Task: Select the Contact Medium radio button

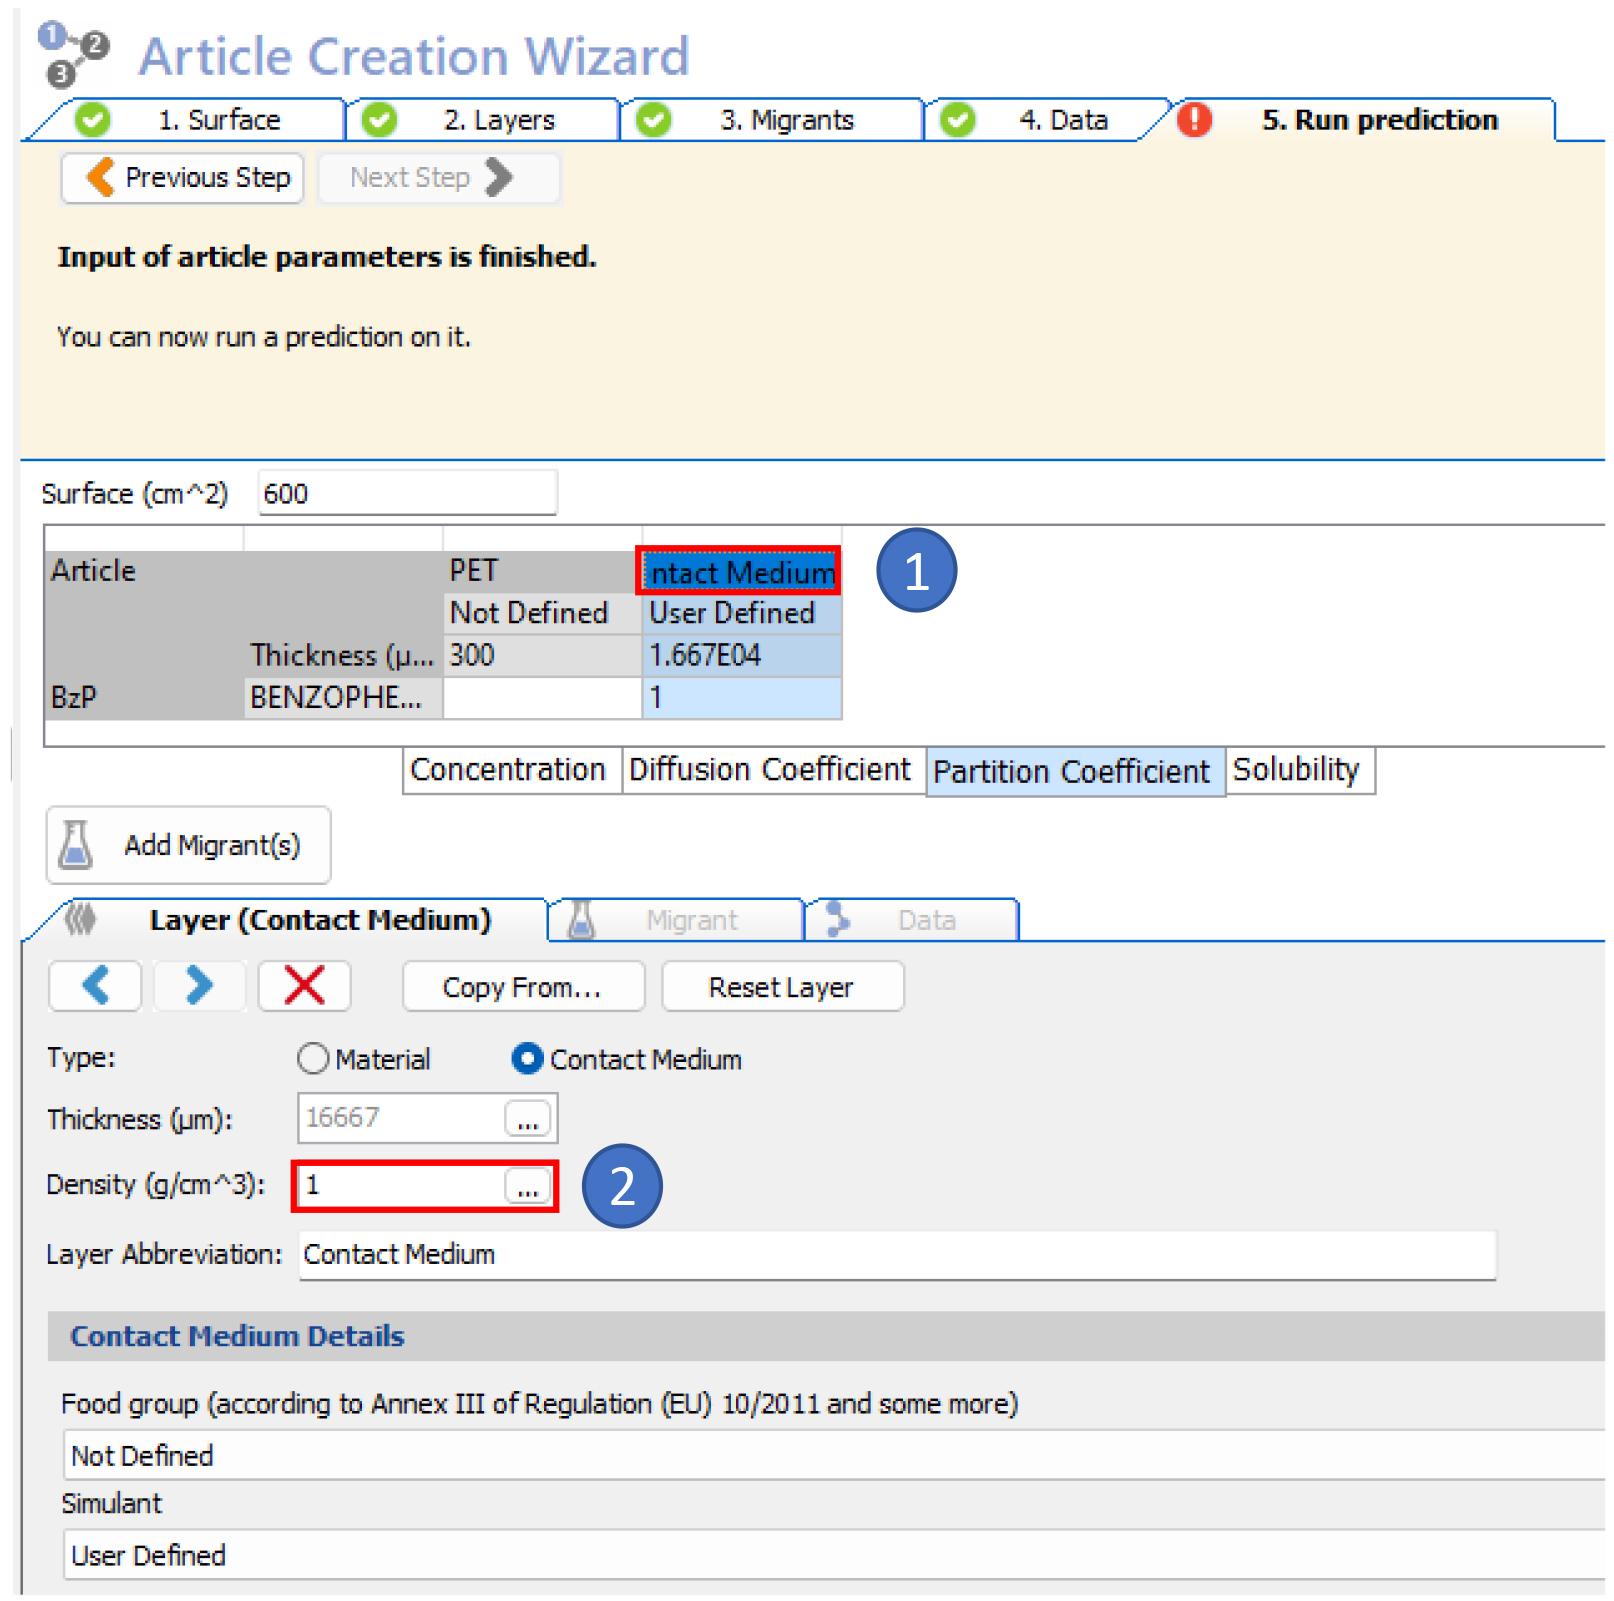Action: [x=527, y=1058]
